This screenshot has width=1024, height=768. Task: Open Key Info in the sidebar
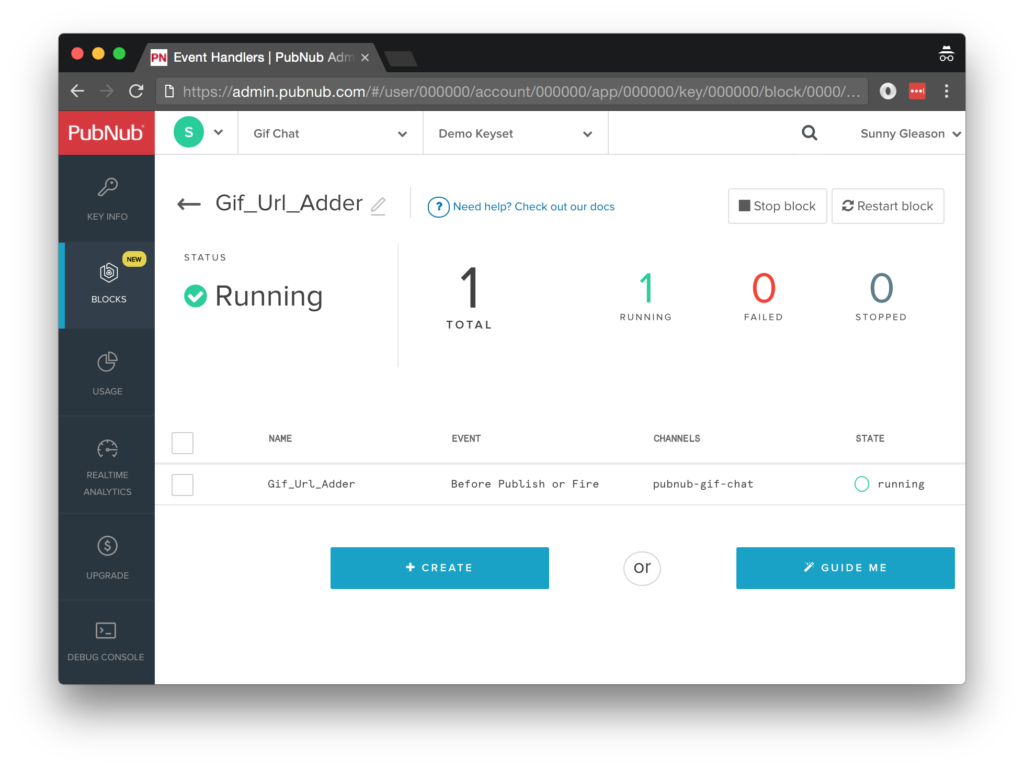pyautogui.click(x=107, y=198)
